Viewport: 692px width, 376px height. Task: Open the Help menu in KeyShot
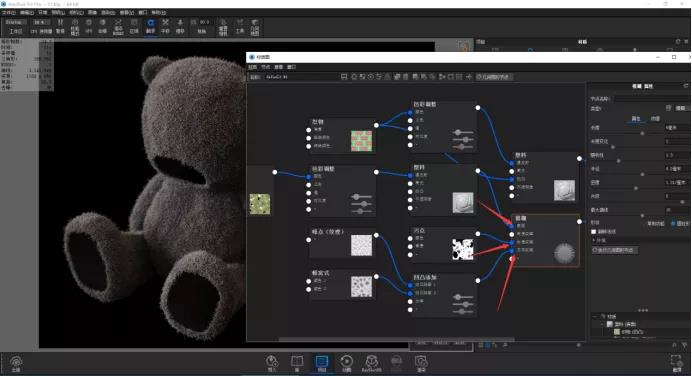click(159, 13)
